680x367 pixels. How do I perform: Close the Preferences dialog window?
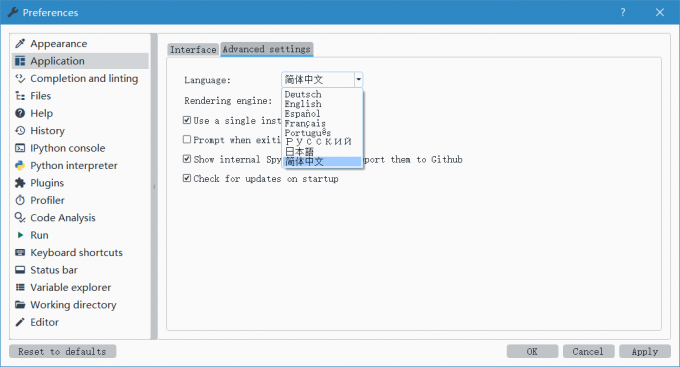click(660, 12)
